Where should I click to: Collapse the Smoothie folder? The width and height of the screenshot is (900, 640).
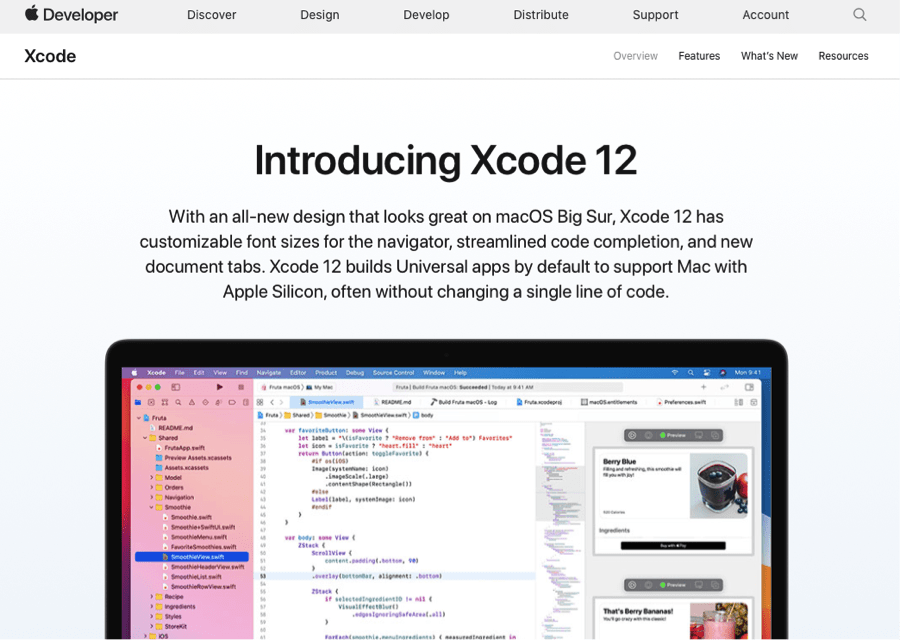(152, 507)
